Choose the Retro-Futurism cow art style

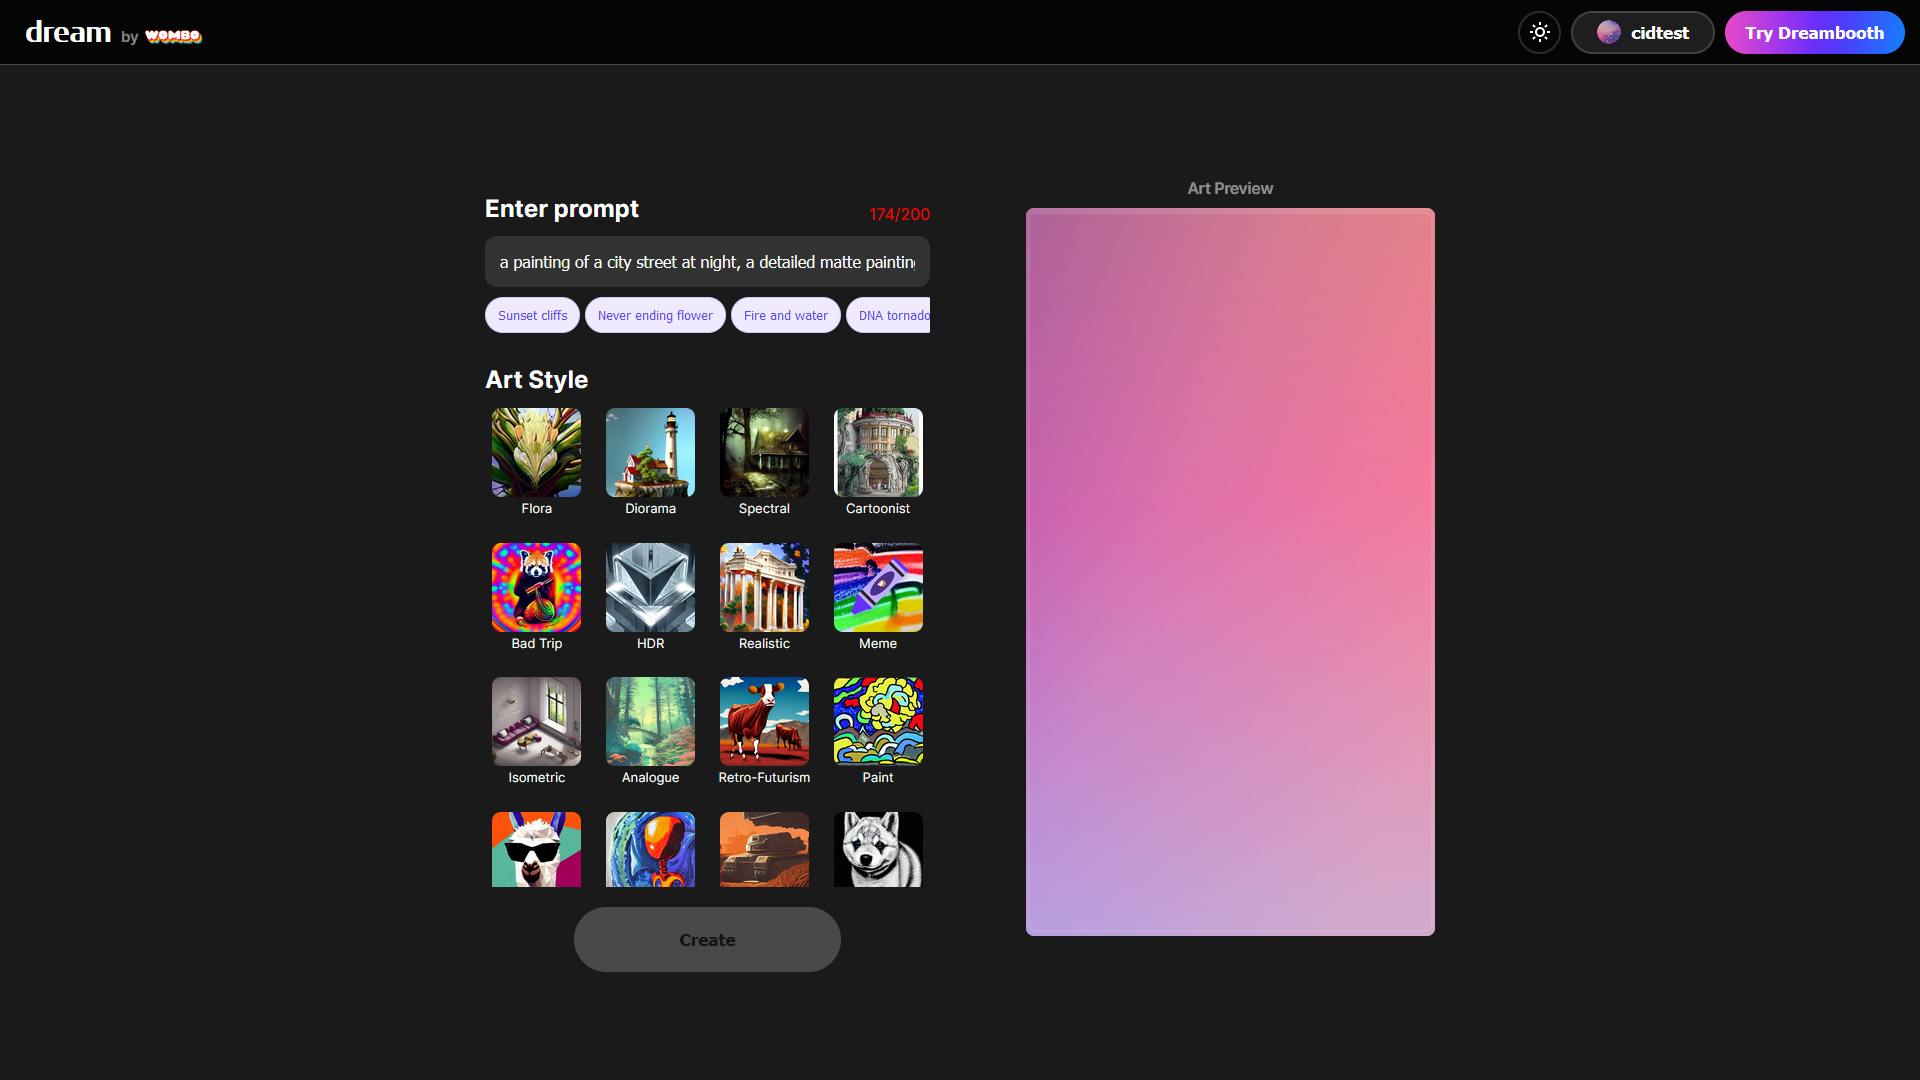764,722
